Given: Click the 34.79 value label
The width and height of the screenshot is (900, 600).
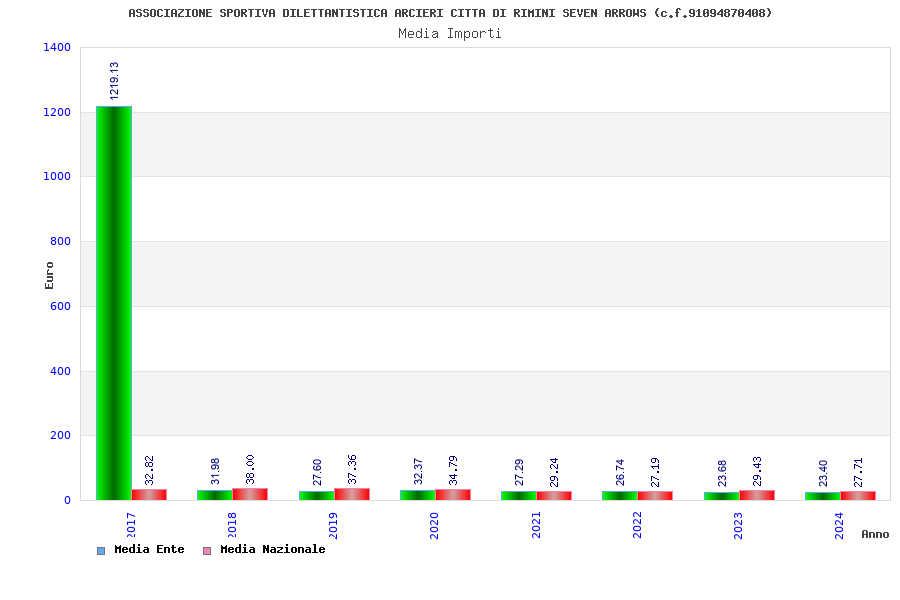Looking at the screenshot, I should [x=453, y=470].
